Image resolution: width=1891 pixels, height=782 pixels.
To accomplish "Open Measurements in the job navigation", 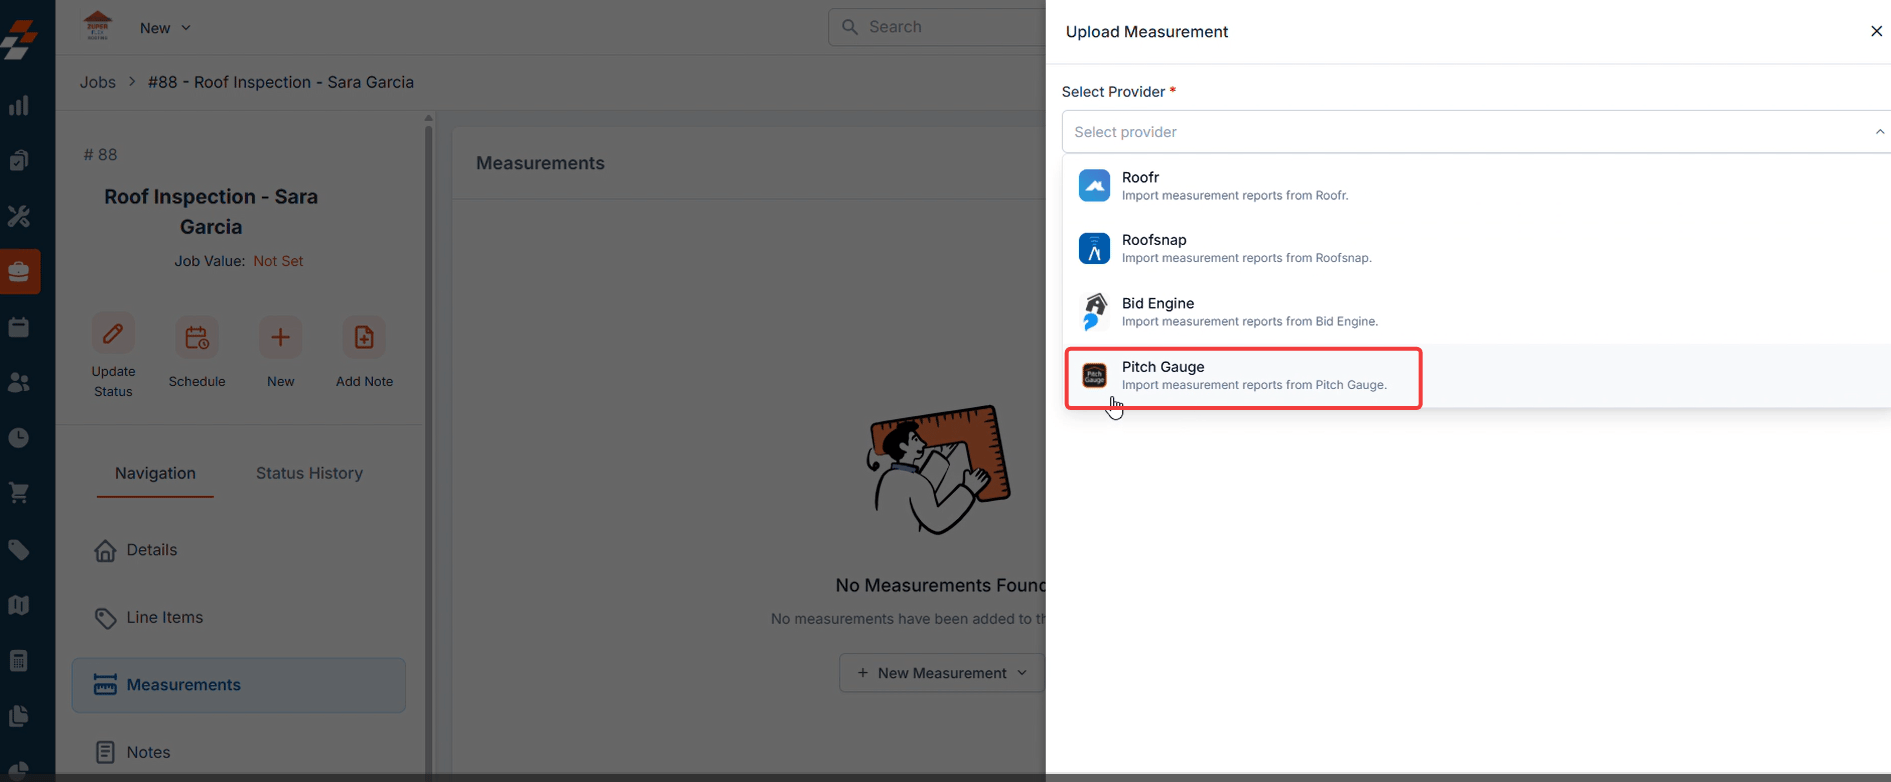I will tap(239, 685).
